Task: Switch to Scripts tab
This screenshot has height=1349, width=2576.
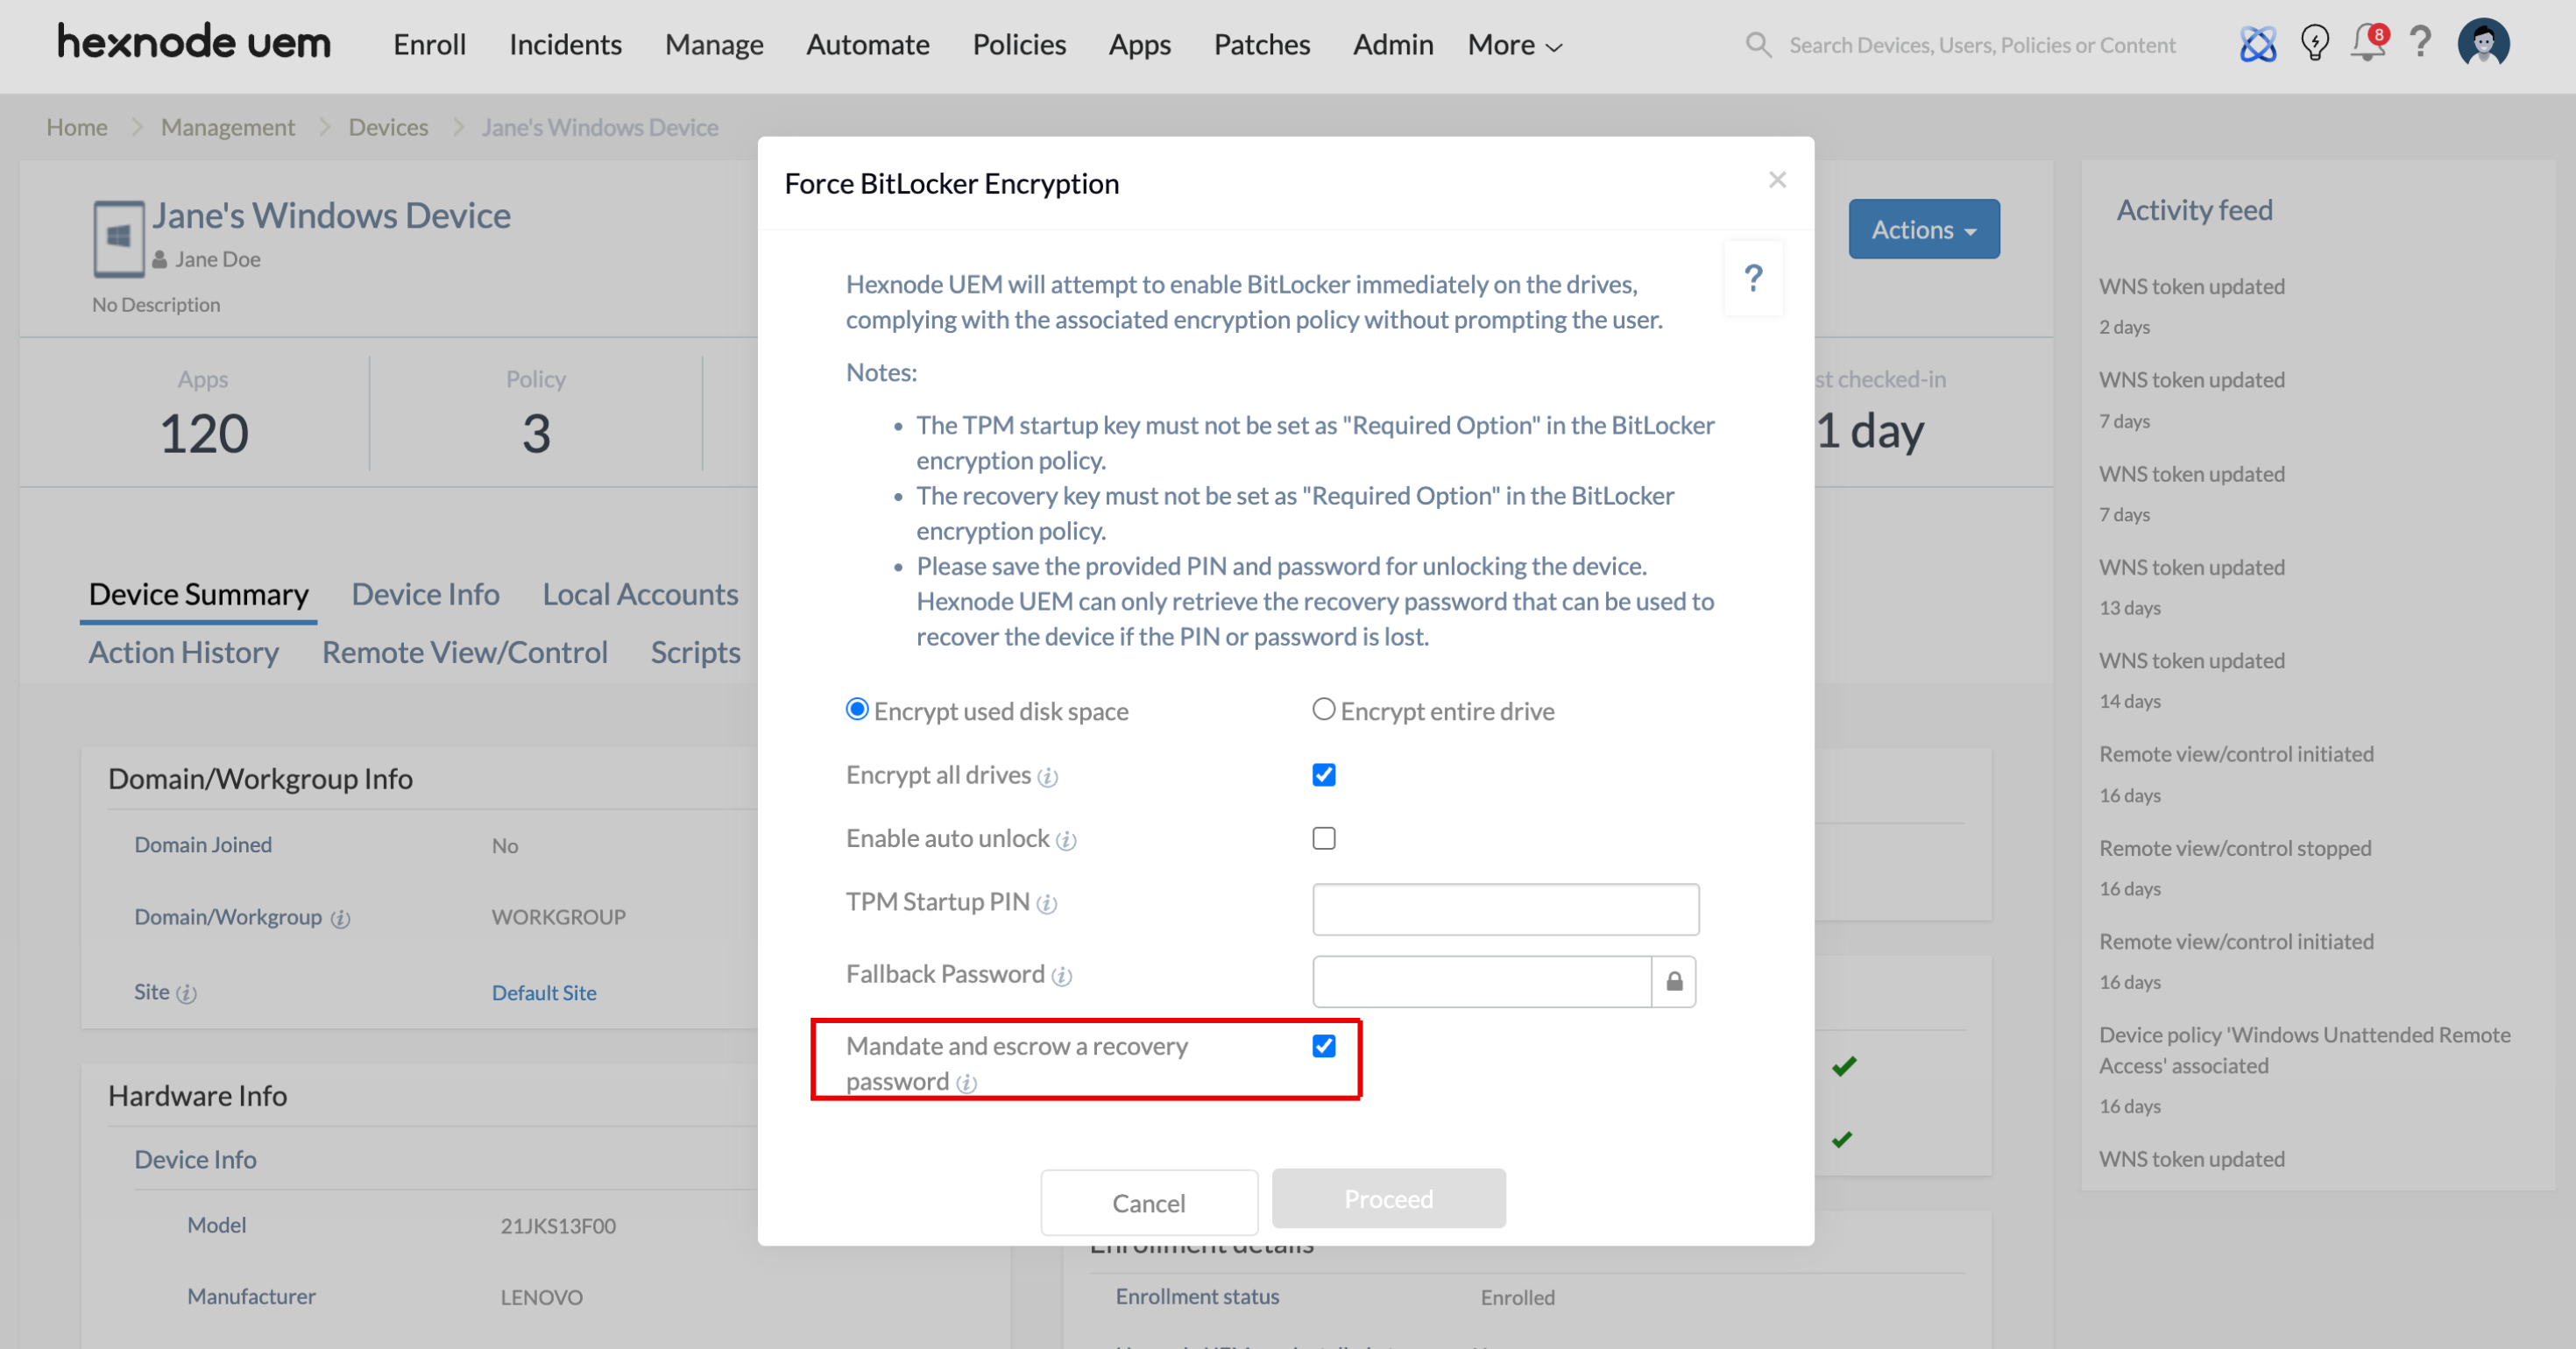Action: point(695,652)
